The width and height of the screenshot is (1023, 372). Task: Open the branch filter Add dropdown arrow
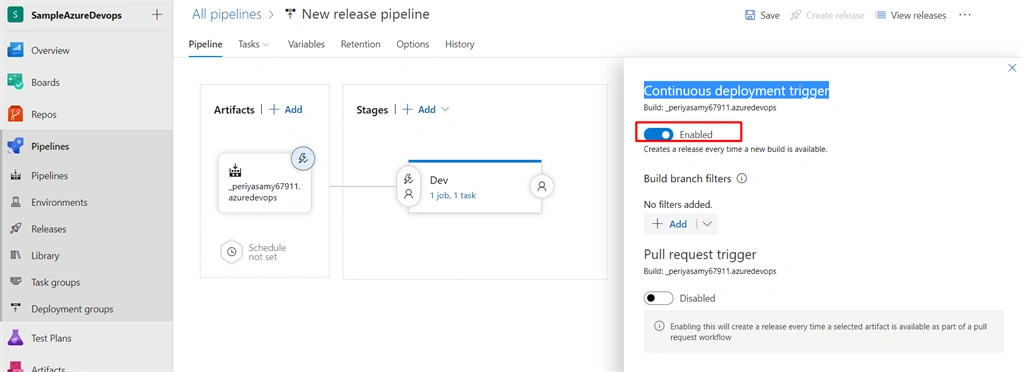pyautogui.click(x=707, y=224)
